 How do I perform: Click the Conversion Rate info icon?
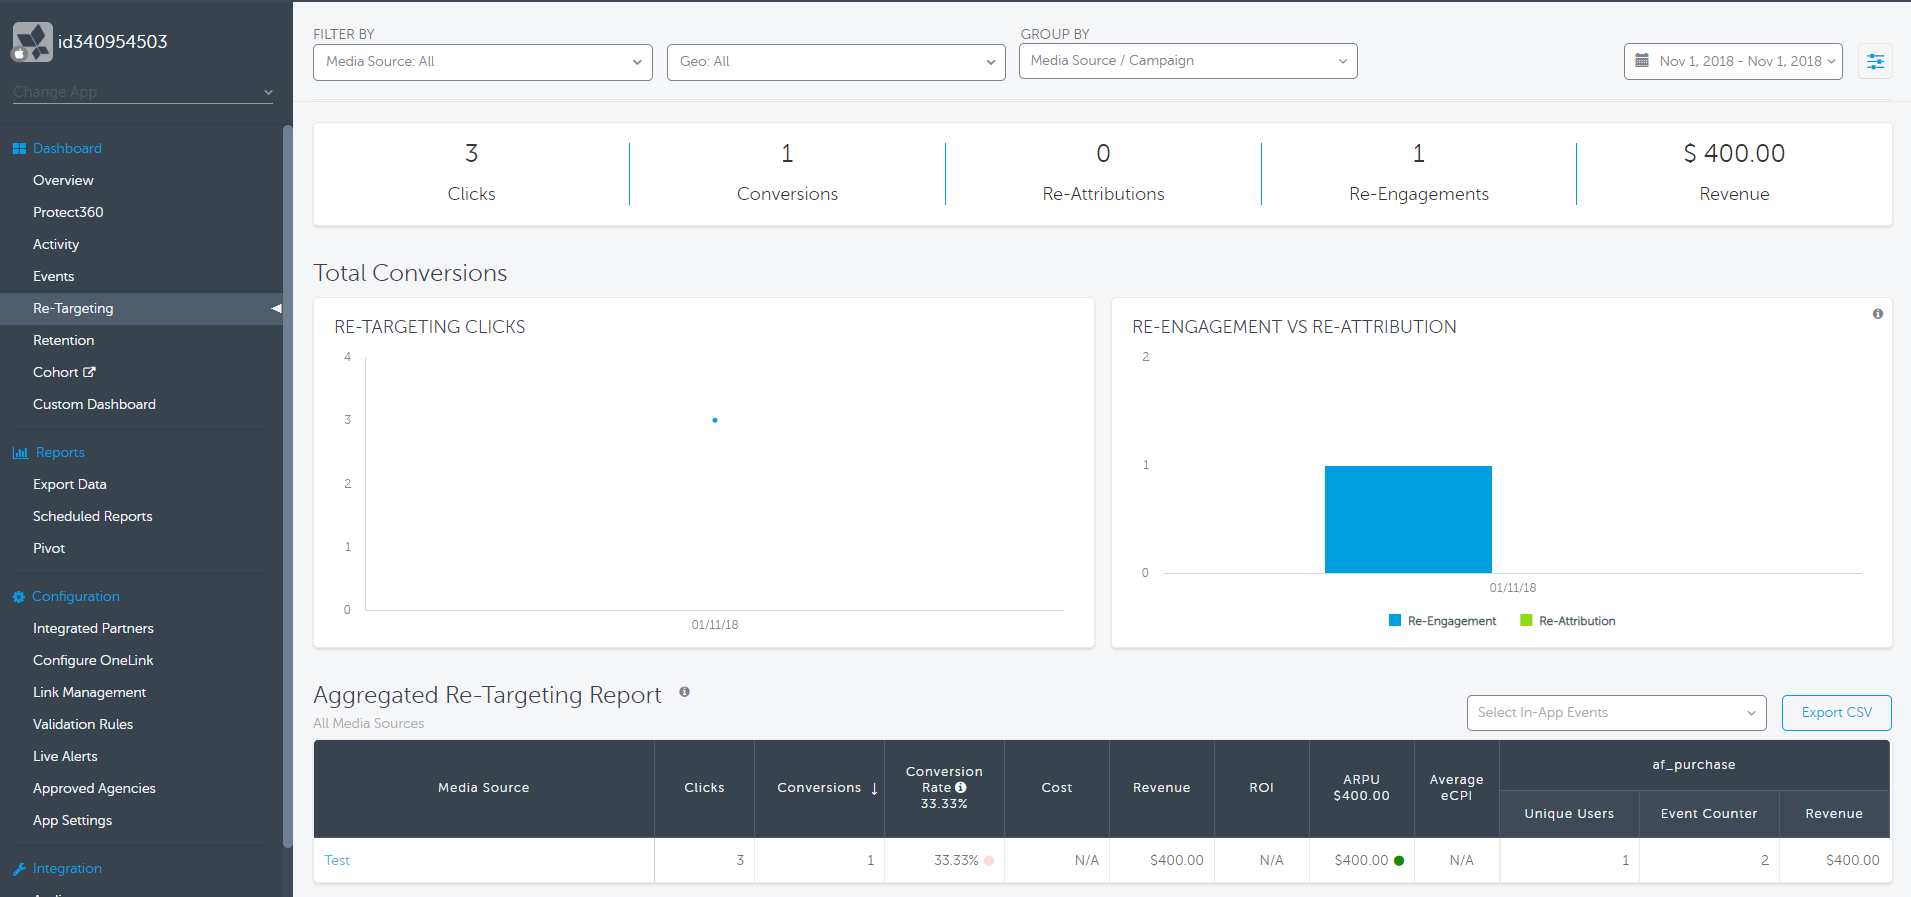[961, 788]
